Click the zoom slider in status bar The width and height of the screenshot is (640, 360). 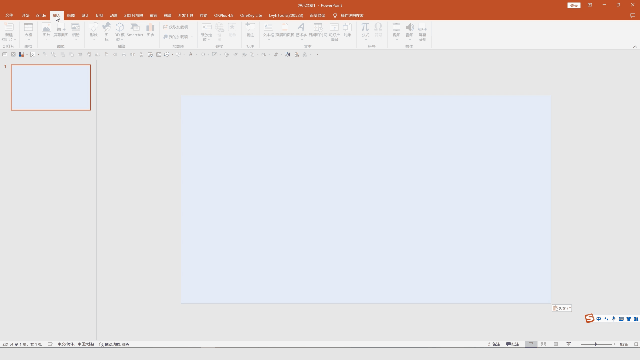(x=596, y=344)
